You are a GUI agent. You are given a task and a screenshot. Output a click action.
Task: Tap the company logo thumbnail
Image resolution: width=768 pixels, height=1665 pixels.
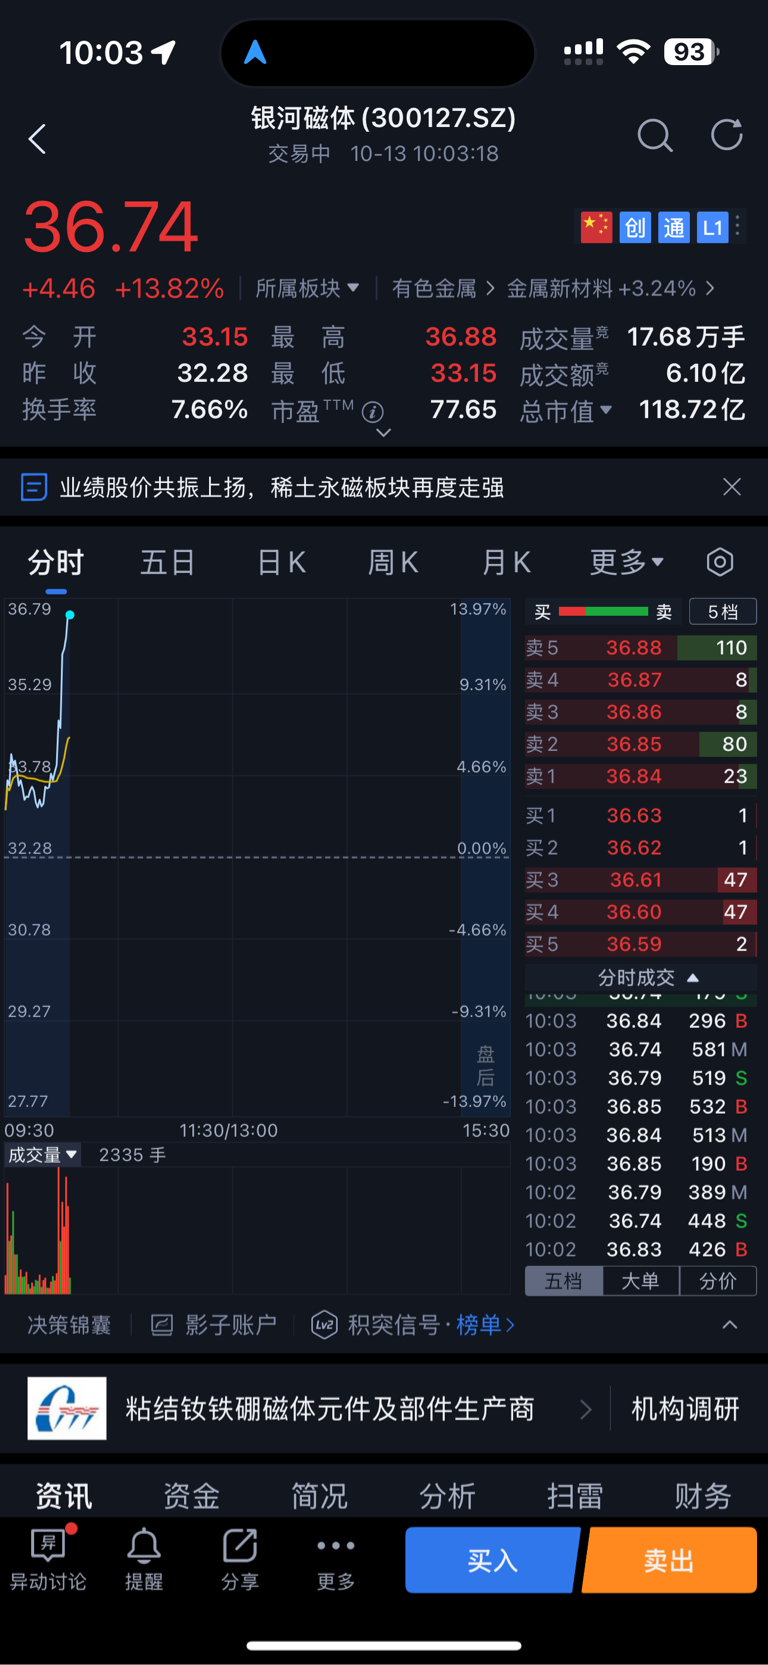click(x=67, y=1409)
